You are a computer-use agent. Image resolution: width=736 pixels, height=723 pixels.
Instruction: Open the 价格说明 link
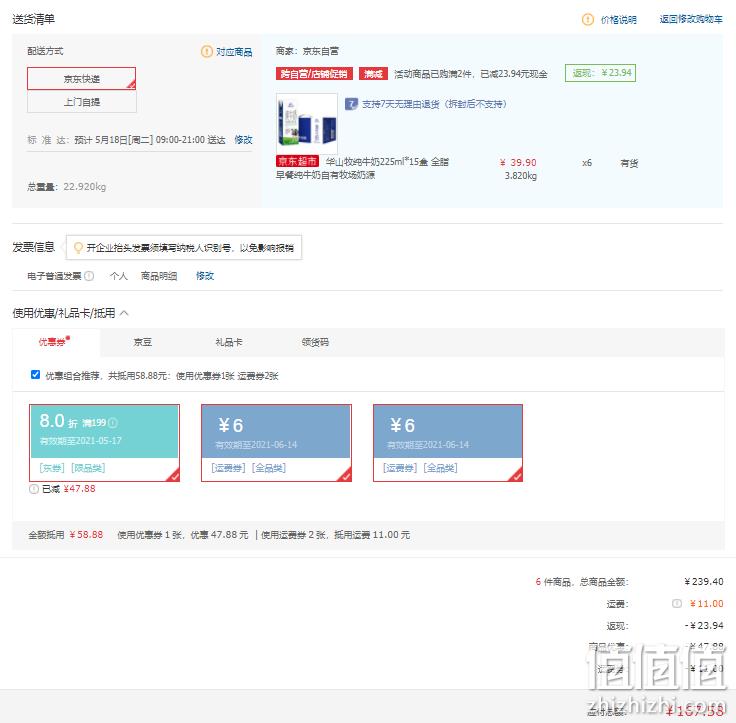click(618, 20)
